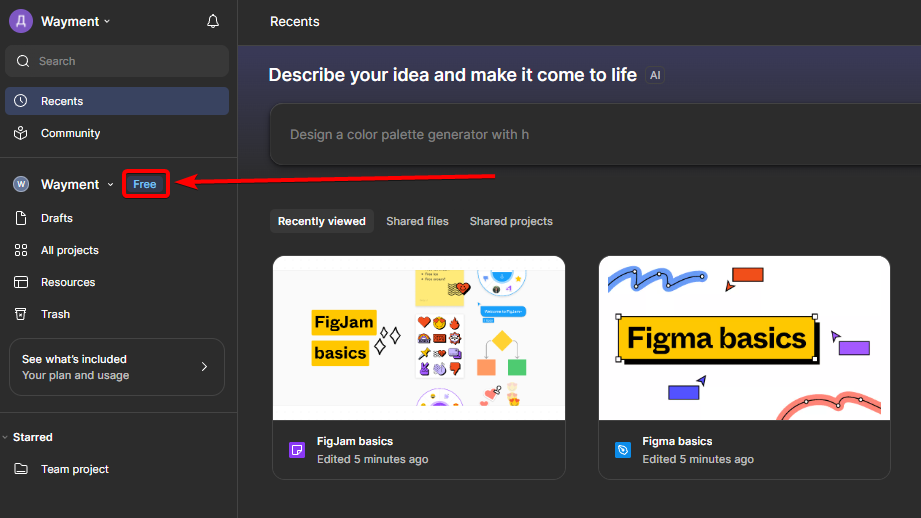Expand the Wayment team chevron
The width and height of the screenshot is (921, 518).
click(110, 184)
